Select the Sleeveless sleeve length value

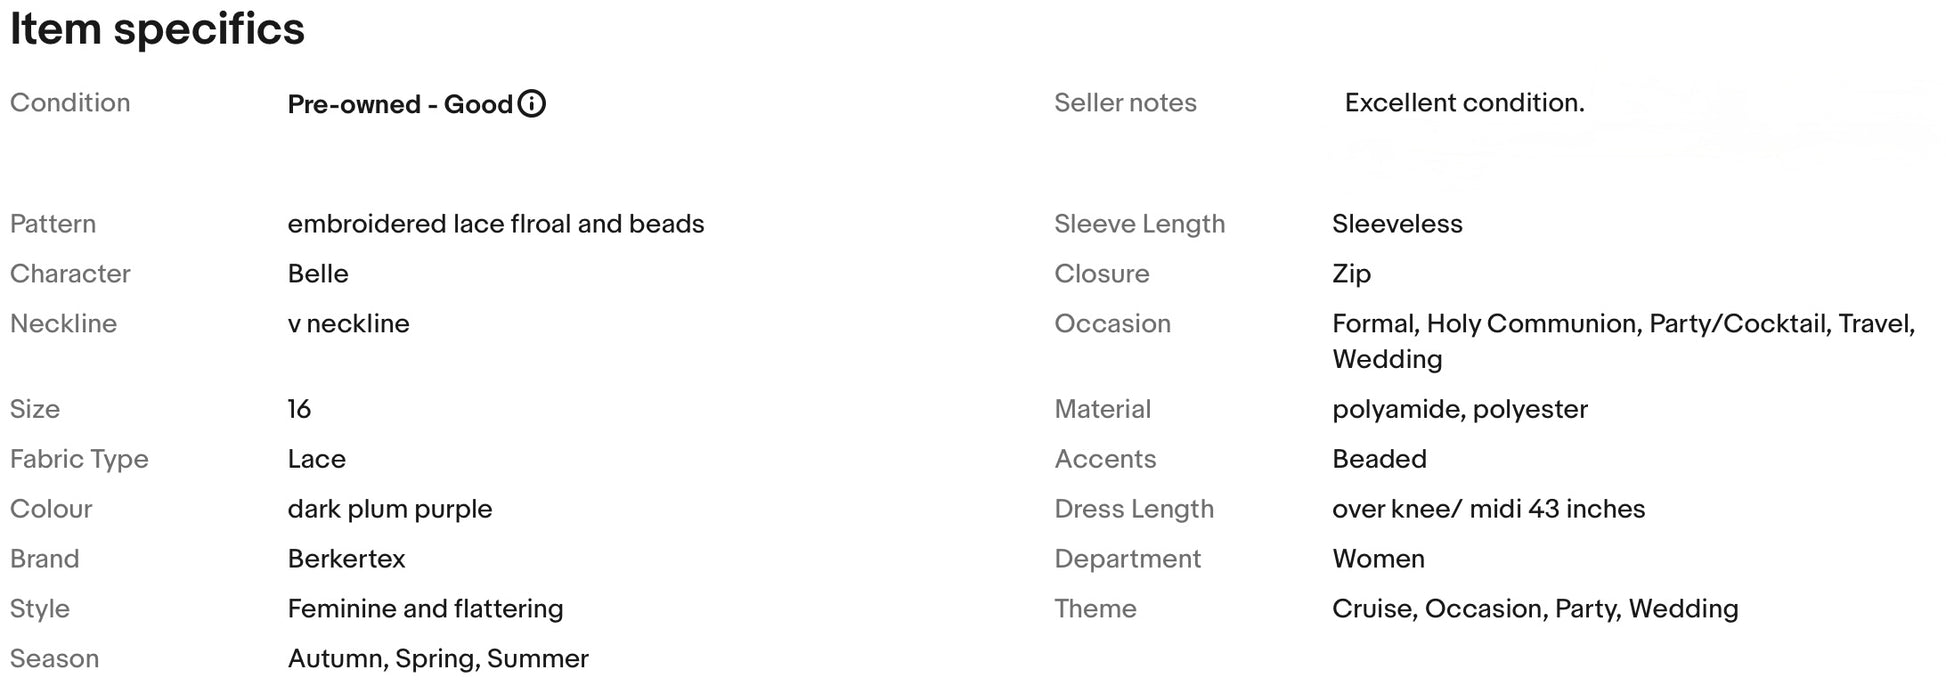pyautogui.click(x=1397, y=224)
